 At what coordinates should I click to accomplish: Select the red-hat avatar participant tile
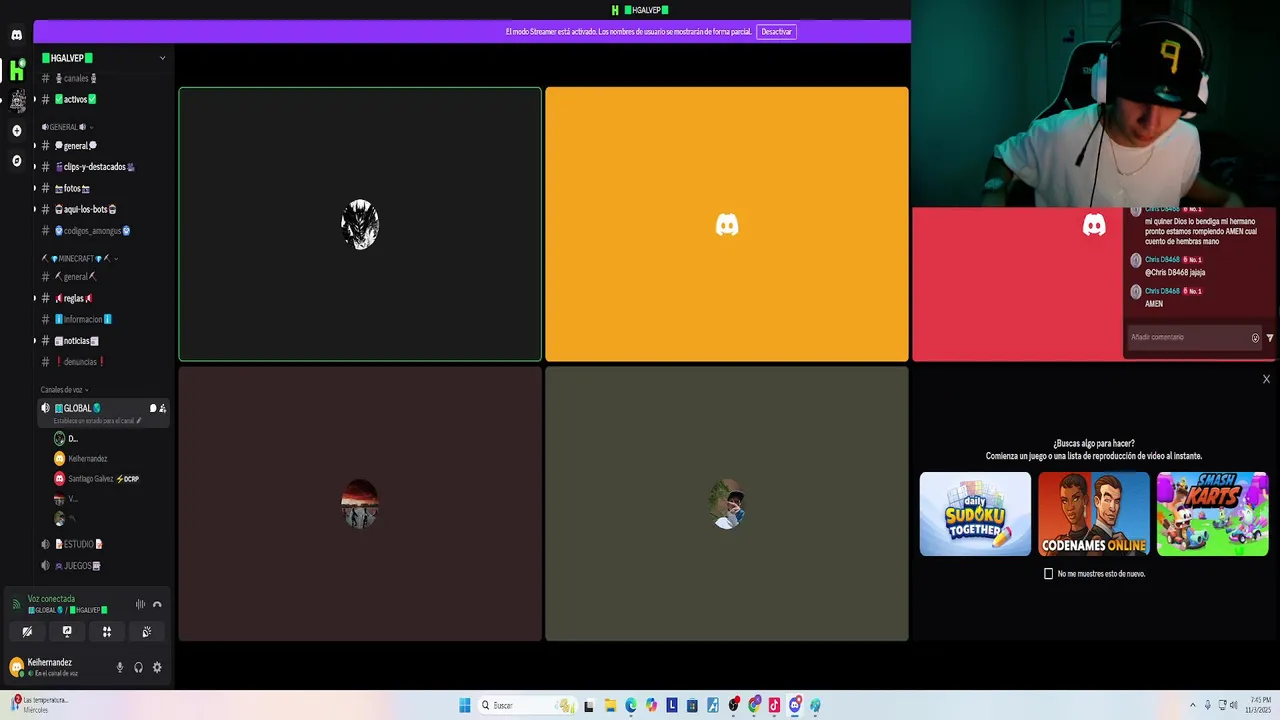pos(360,504)
